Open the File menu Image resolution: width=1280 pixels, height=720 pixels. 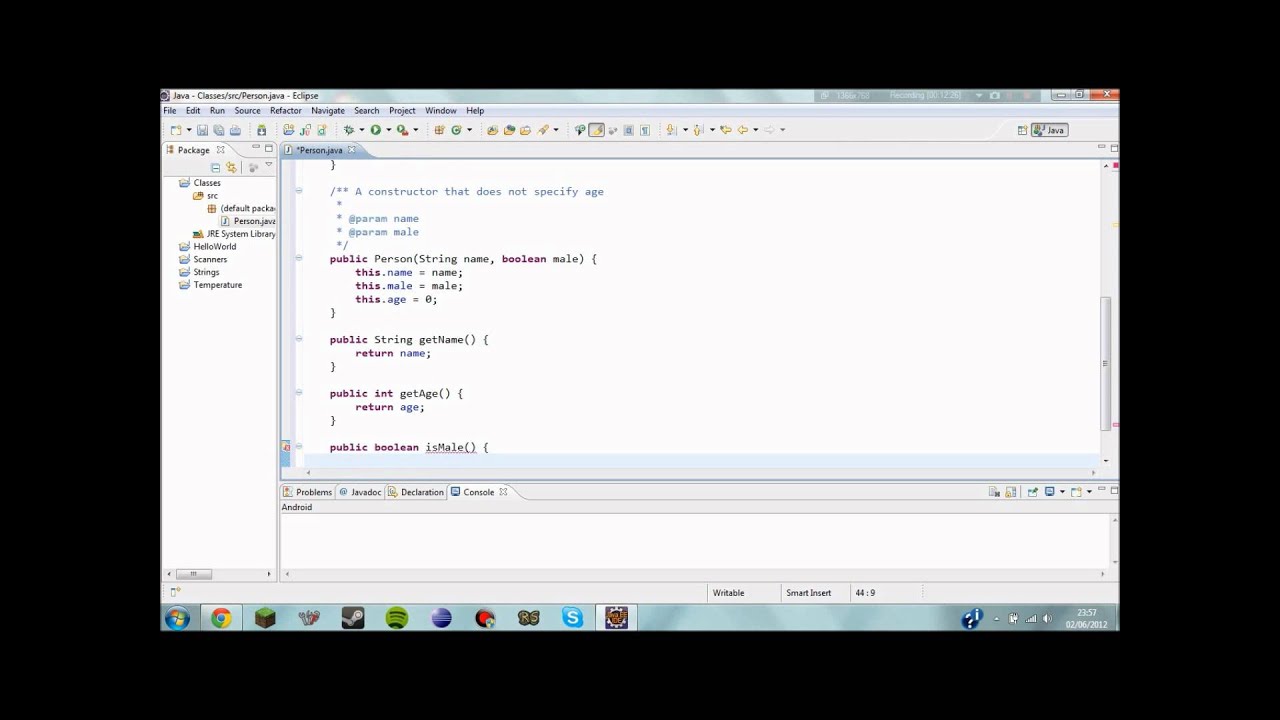click(170, 111)
